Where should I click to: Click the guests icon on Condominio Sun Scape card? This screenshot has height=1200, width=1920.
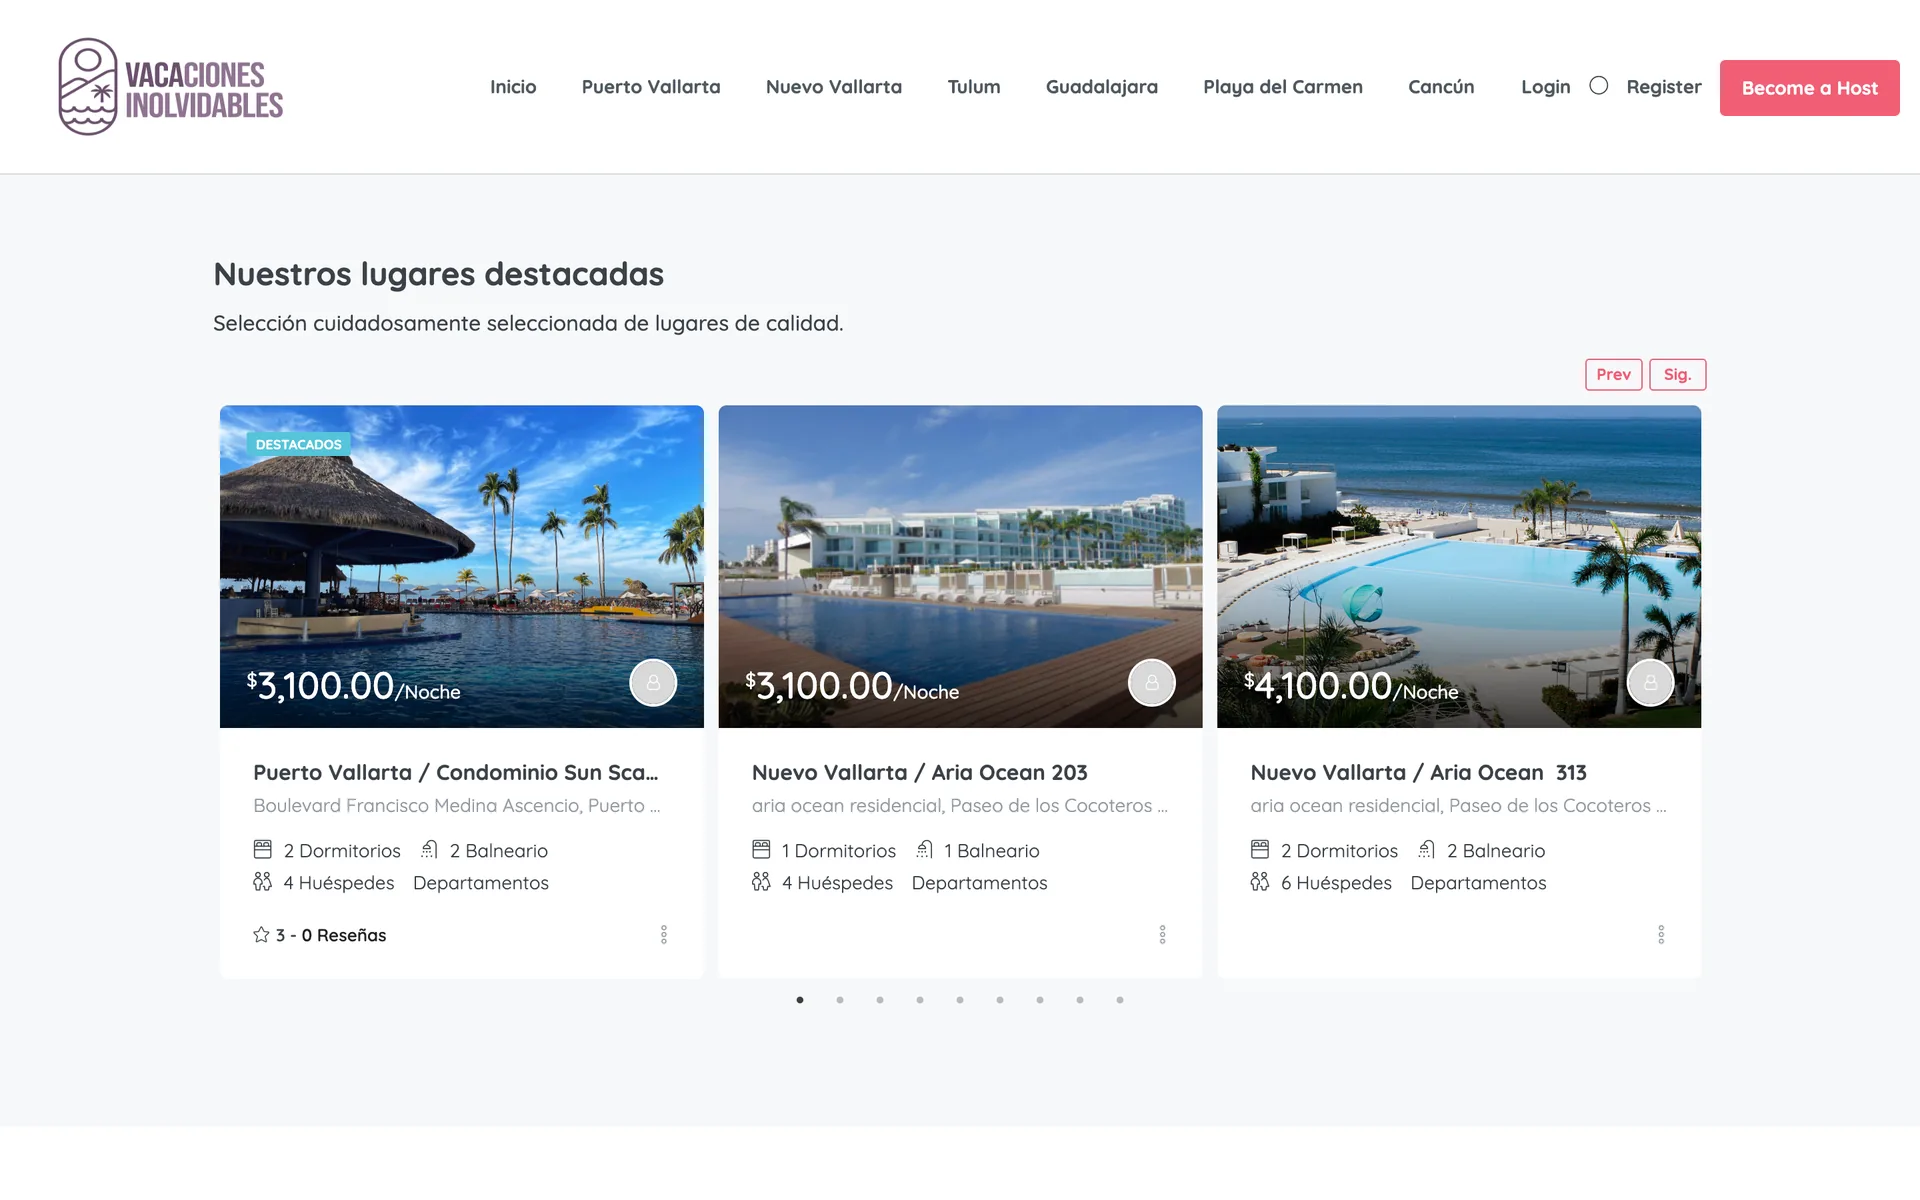263,881
